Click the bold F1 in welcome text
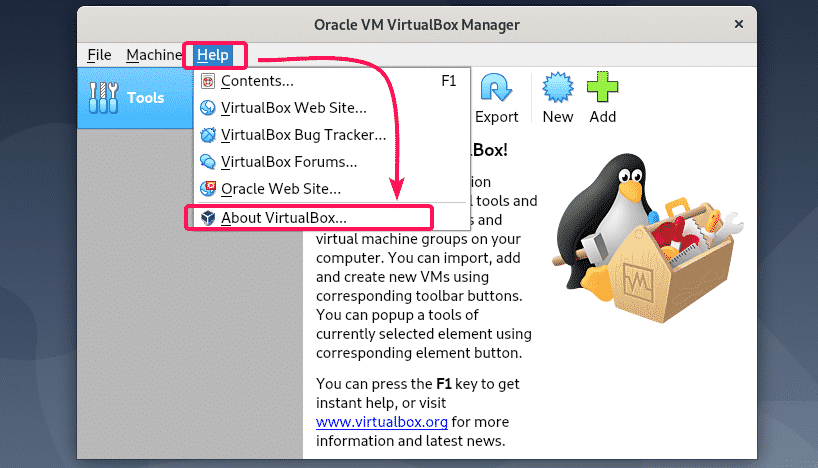818x468 pixels. 443,384
